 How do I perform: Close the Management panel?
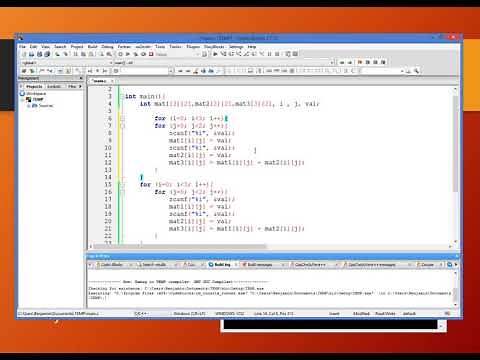pos(81,78)
